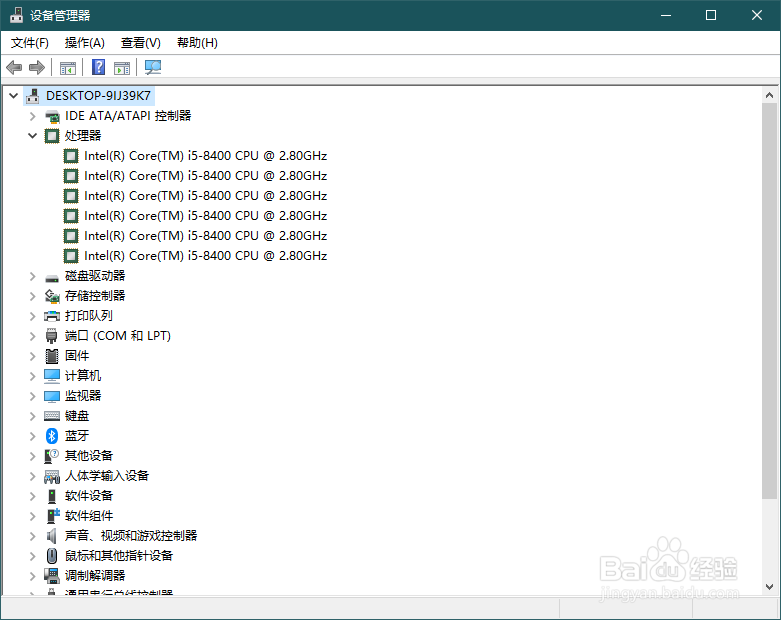Click the Back arrow toolbar icon
781x620 pixels.
pyautogui.click(x=14, y=67)
